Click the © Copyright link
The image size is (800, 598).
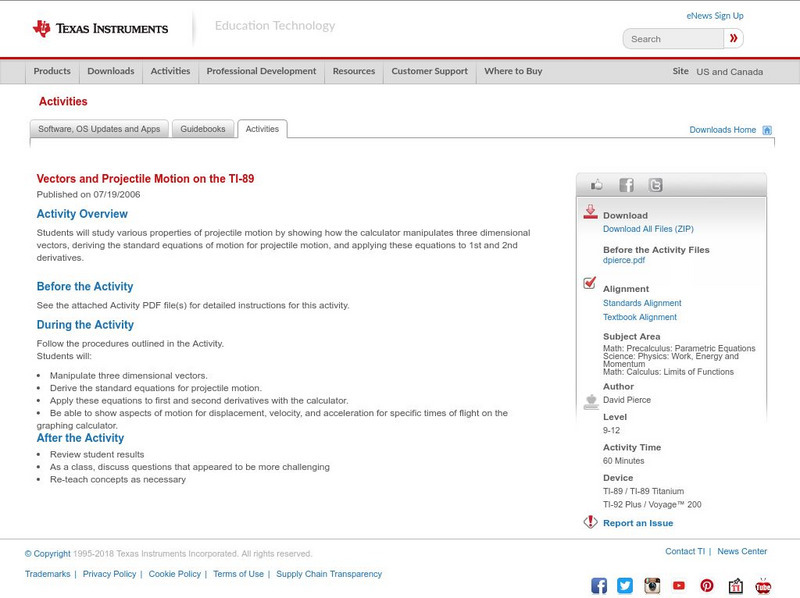[47, 554]
